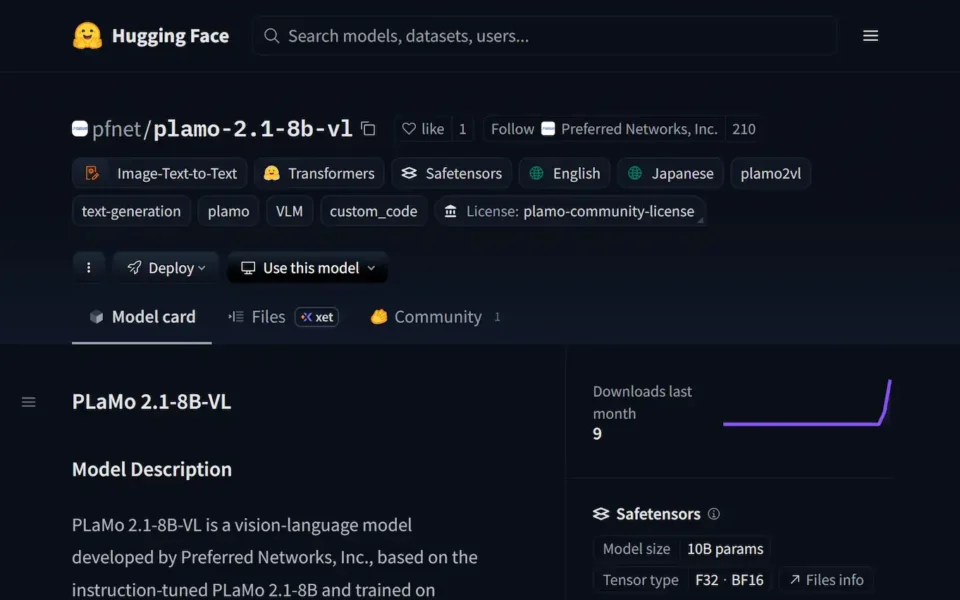Viewport: 960px width, 600px height.
Task: Click the xet badge on Files
Action: (316, 317)
